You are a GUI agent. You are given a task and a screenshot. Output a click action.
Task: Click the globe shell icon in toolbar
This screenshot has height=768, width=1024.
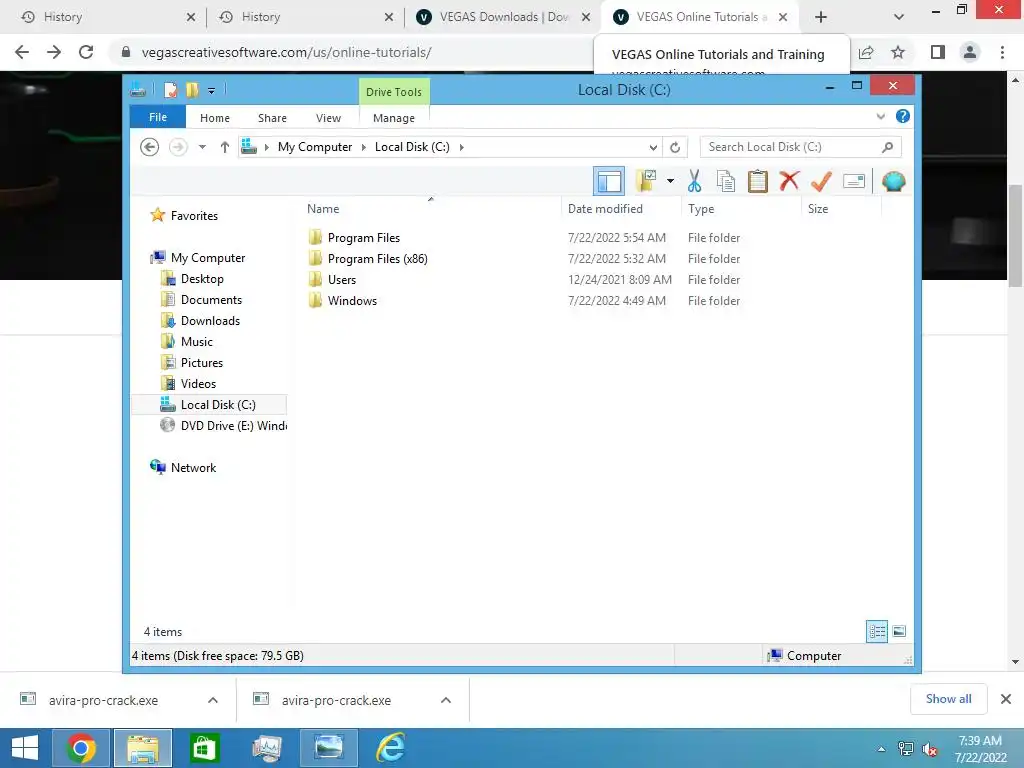[x=893, y=181]
